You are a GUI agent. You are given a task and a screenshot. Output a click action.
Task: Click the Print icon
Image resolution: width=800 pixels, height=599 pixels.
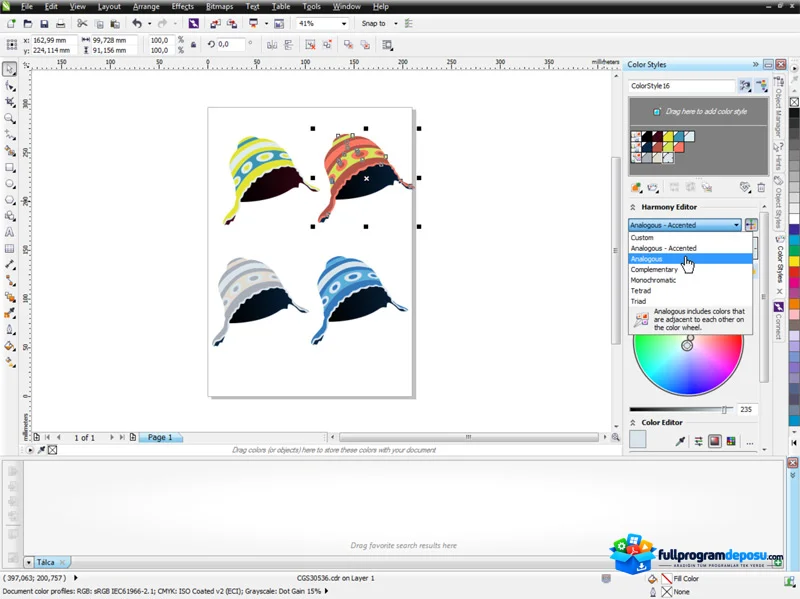[60, 23]
